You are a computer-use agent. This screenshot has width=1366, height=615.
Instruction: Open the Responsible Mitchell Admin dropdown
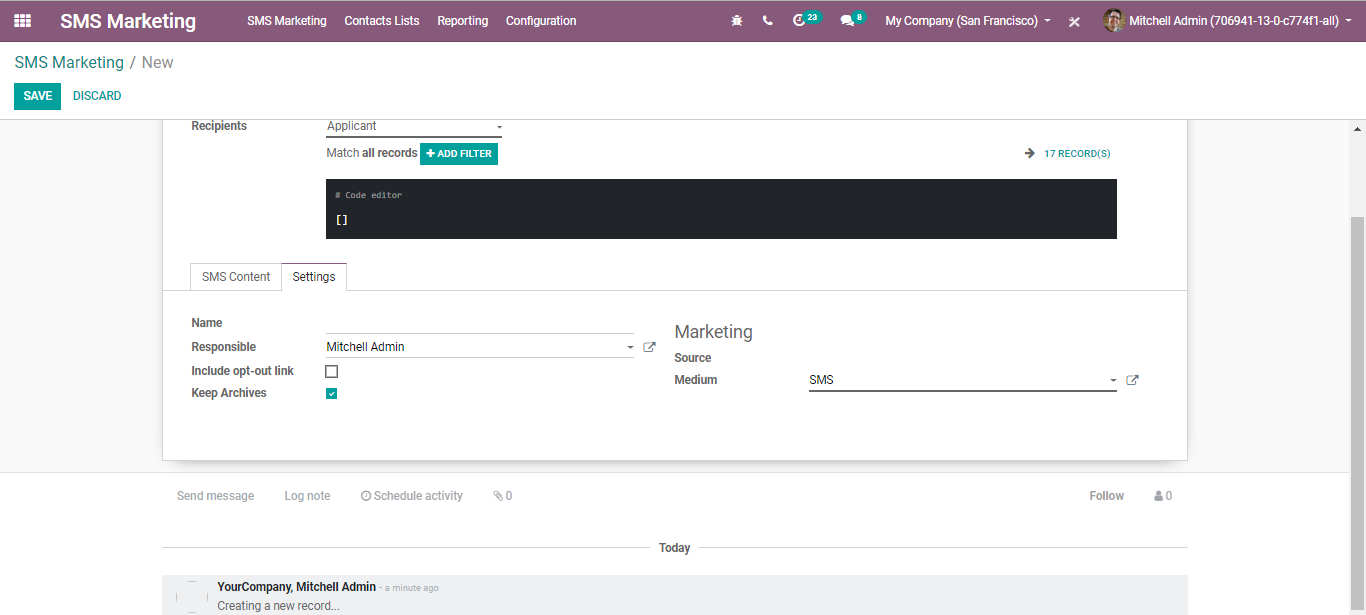tap(480, 347)
